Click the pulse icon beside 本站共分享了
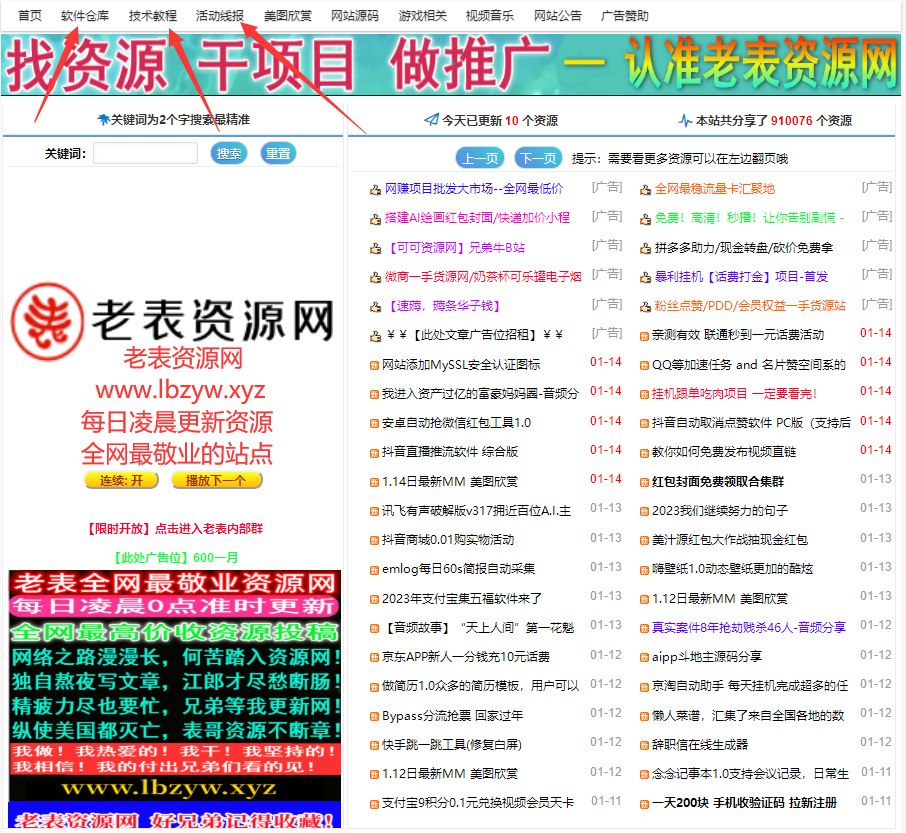 (x=685, y=120)
